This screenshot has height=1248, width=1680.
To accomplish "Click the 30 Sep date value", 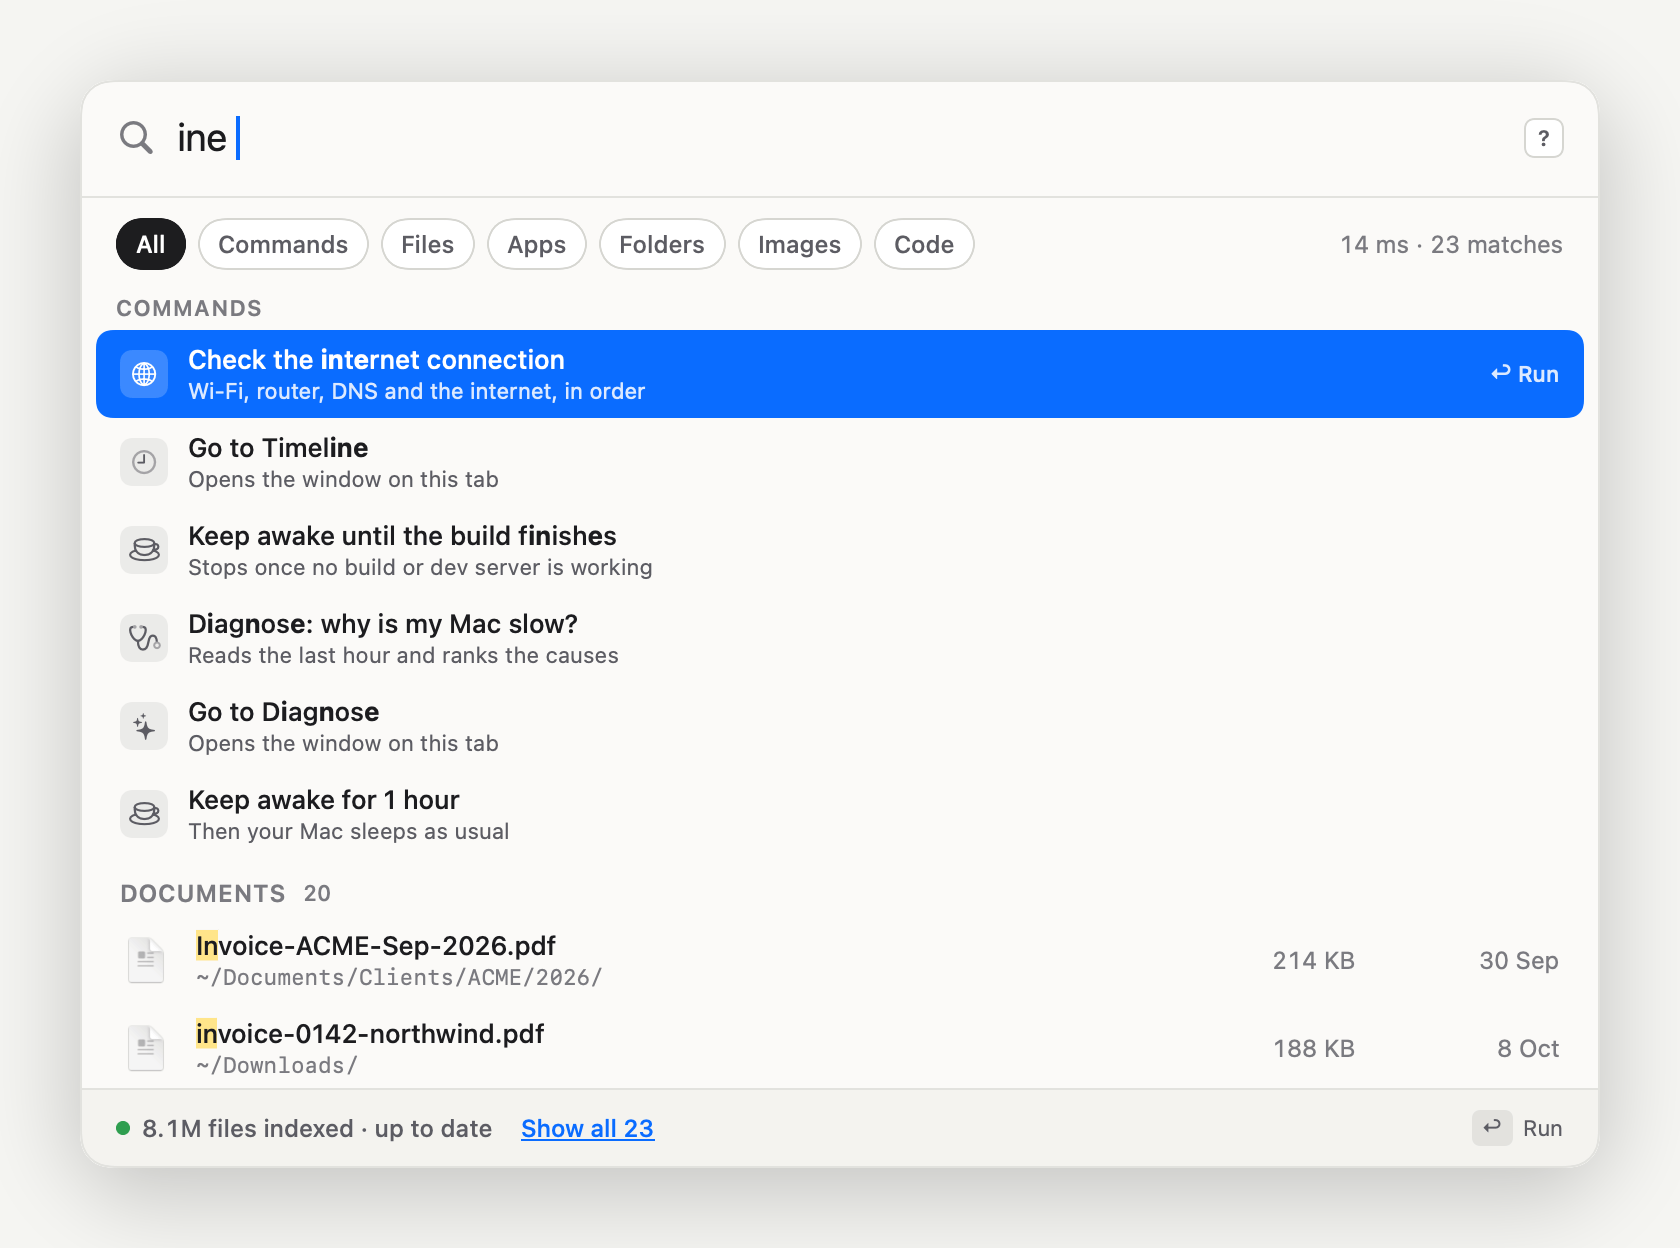I will pyautogui.click(x=1519, y=960).
